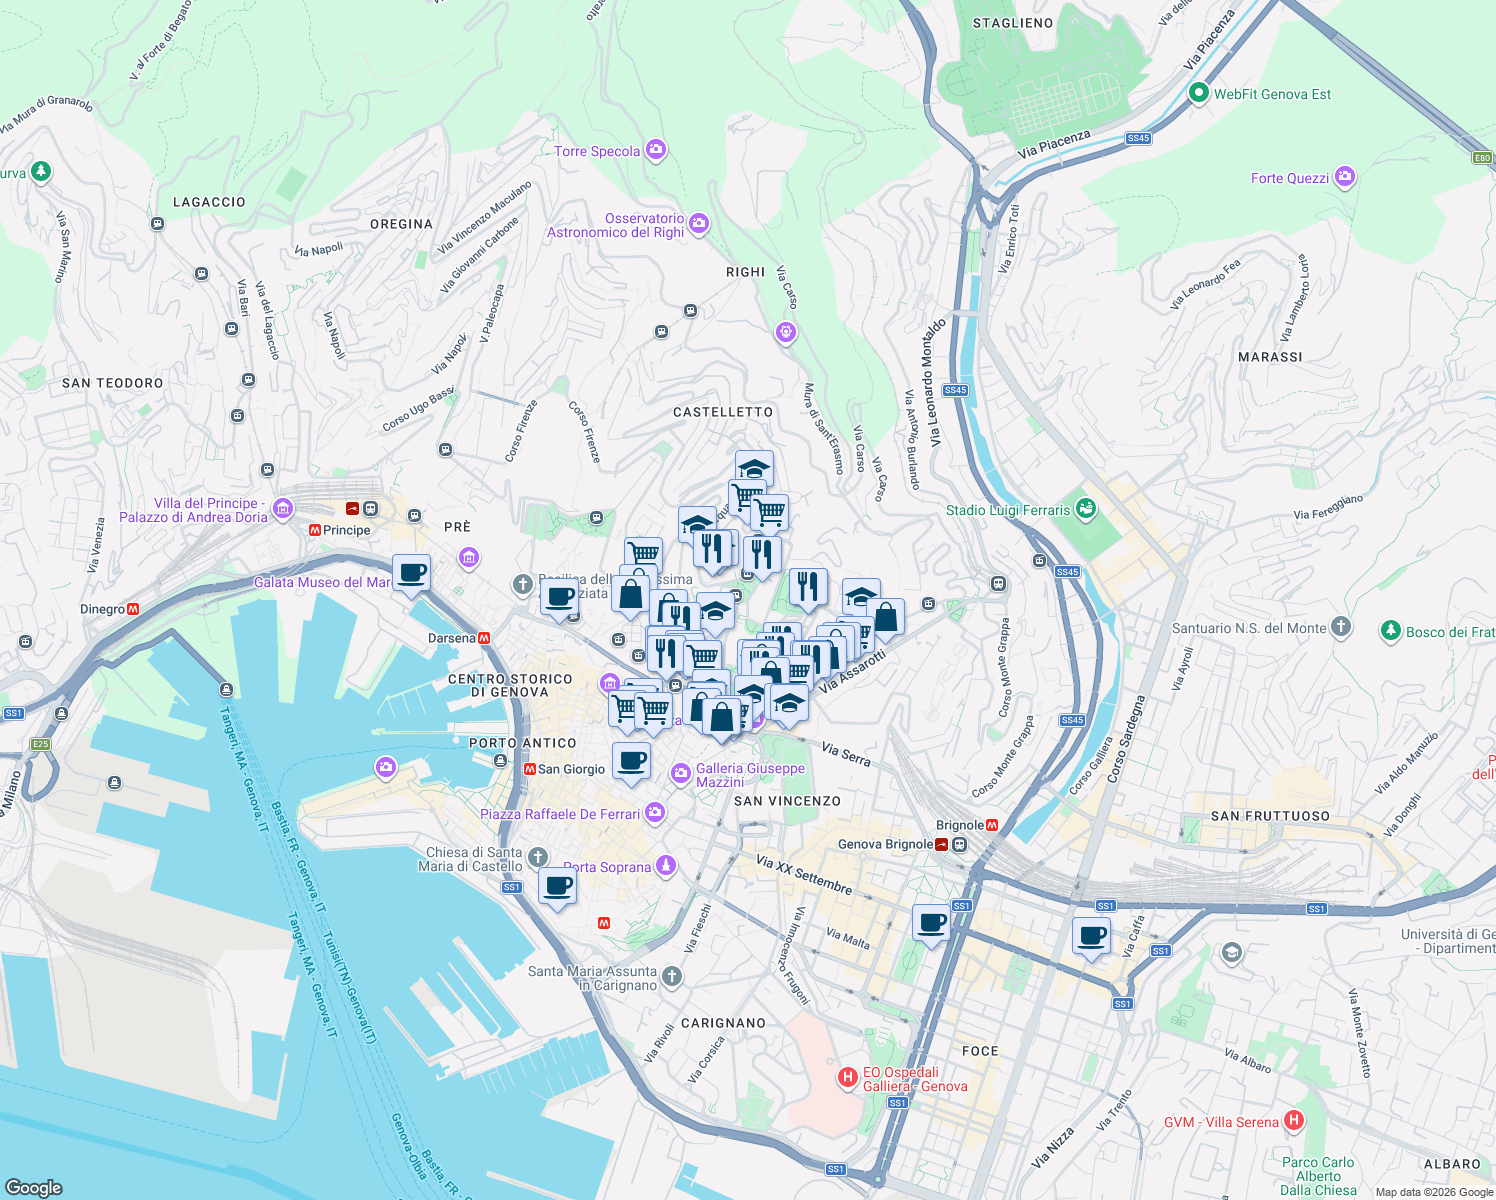The image size is (1496, 1200).
Task: Click the Torre Specola camera icon
Action: pos(656,151)
